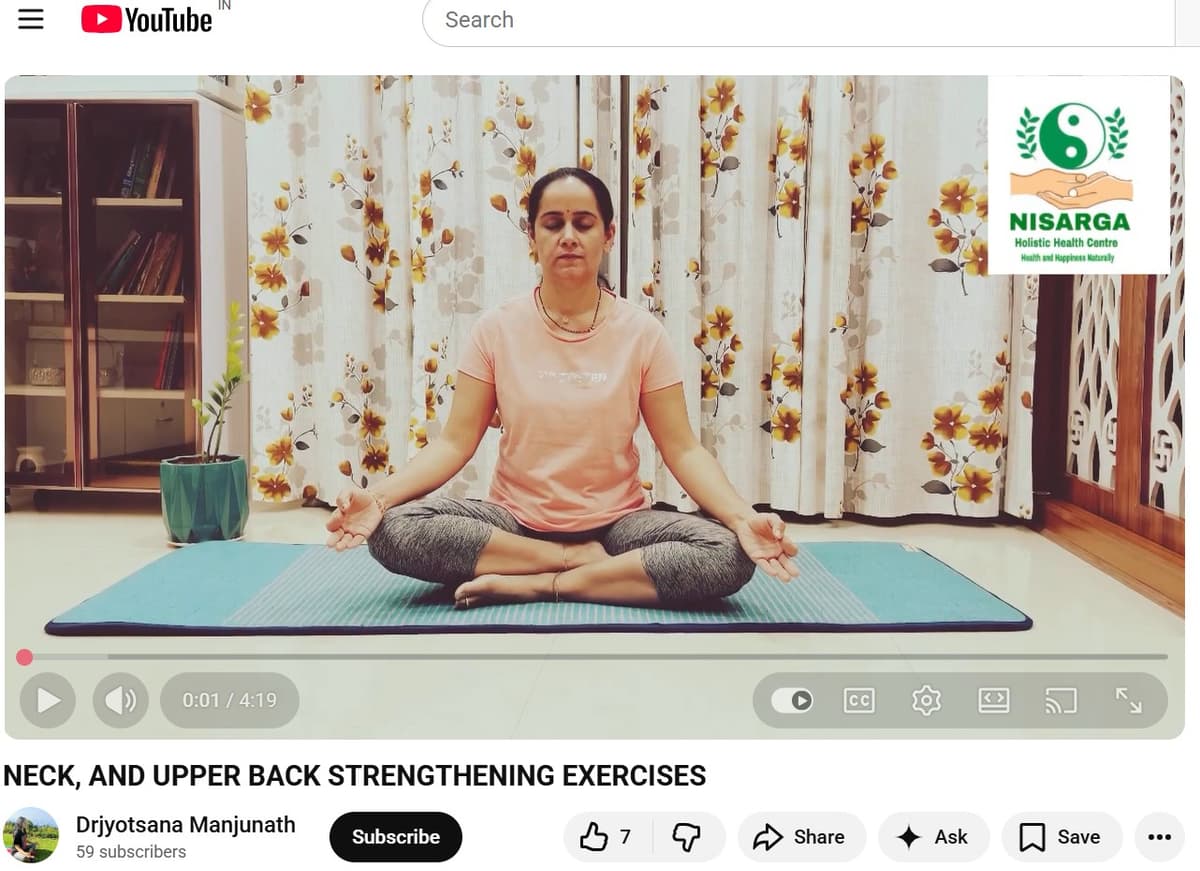Play the video
This screenshot has width=1200, height=871.
[x=48, y=700]
